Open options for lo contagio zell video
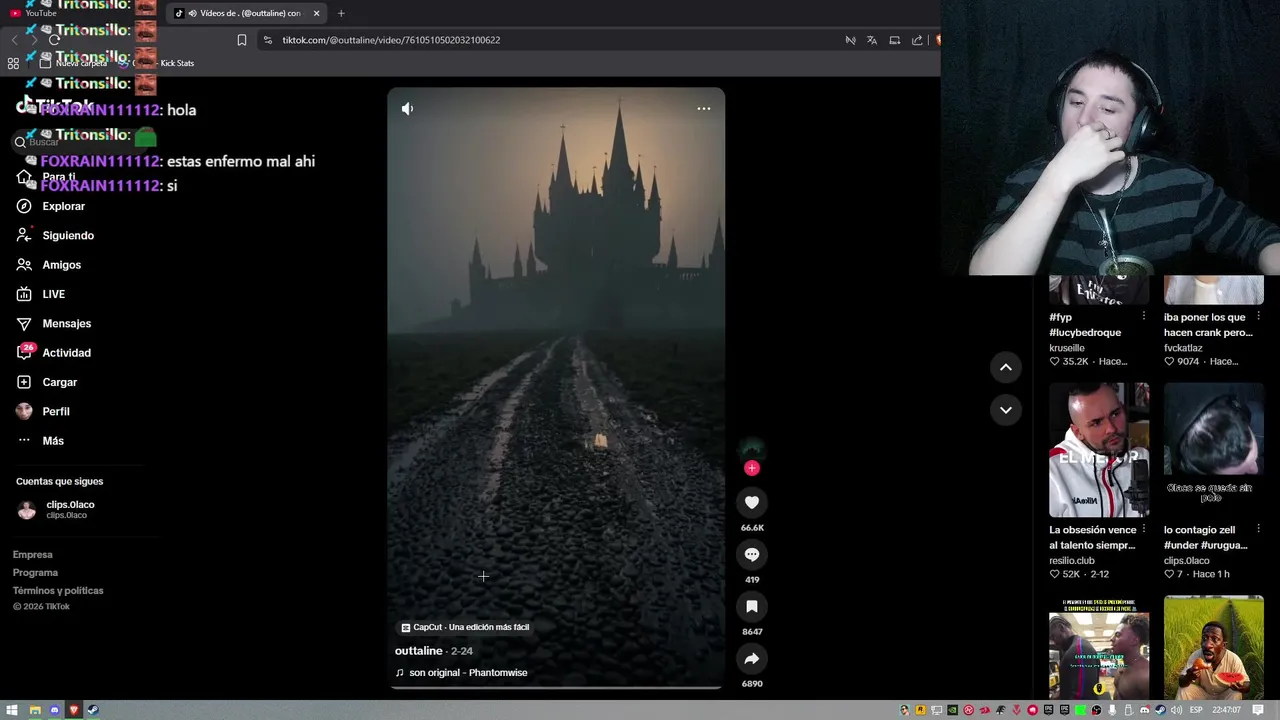 (x=1259, y=529)
